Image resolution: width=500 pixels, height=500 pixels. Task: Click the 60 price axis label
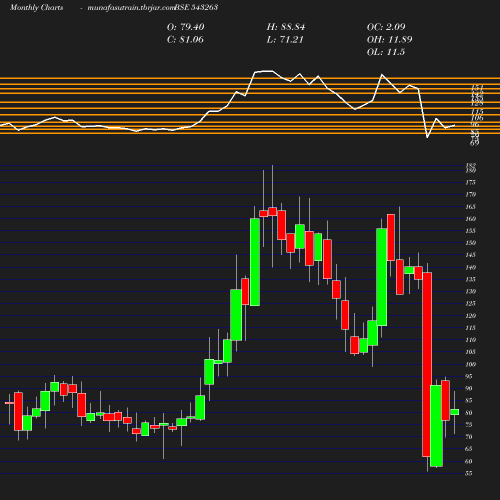tap(469, 461)
